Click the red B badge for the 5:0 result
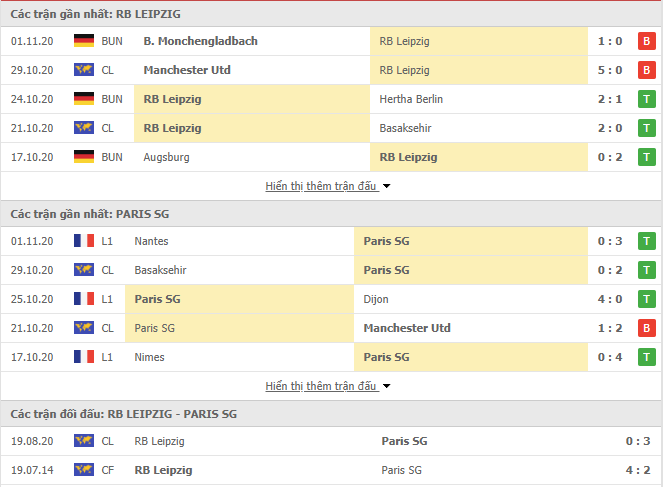The image size is (663, 487). click(647, 70)
